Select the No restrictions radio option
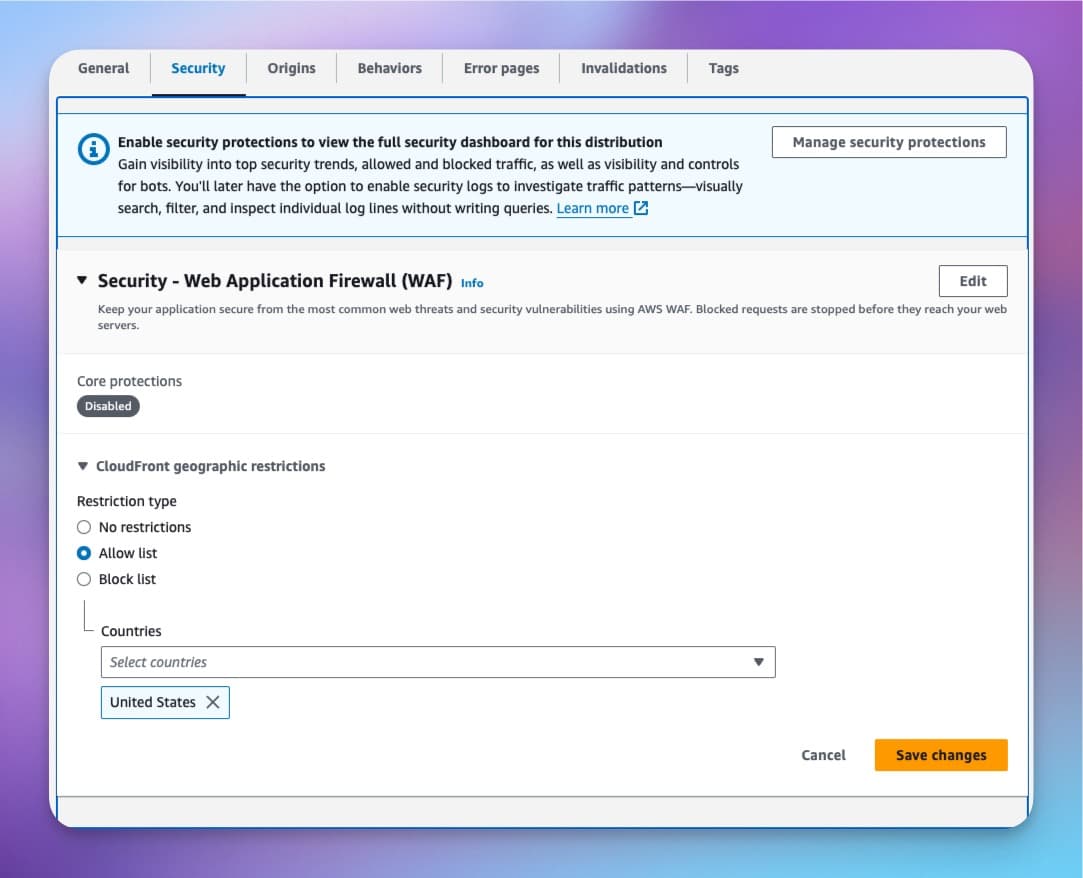The image size is (1083, 878). tap(84, 527)
